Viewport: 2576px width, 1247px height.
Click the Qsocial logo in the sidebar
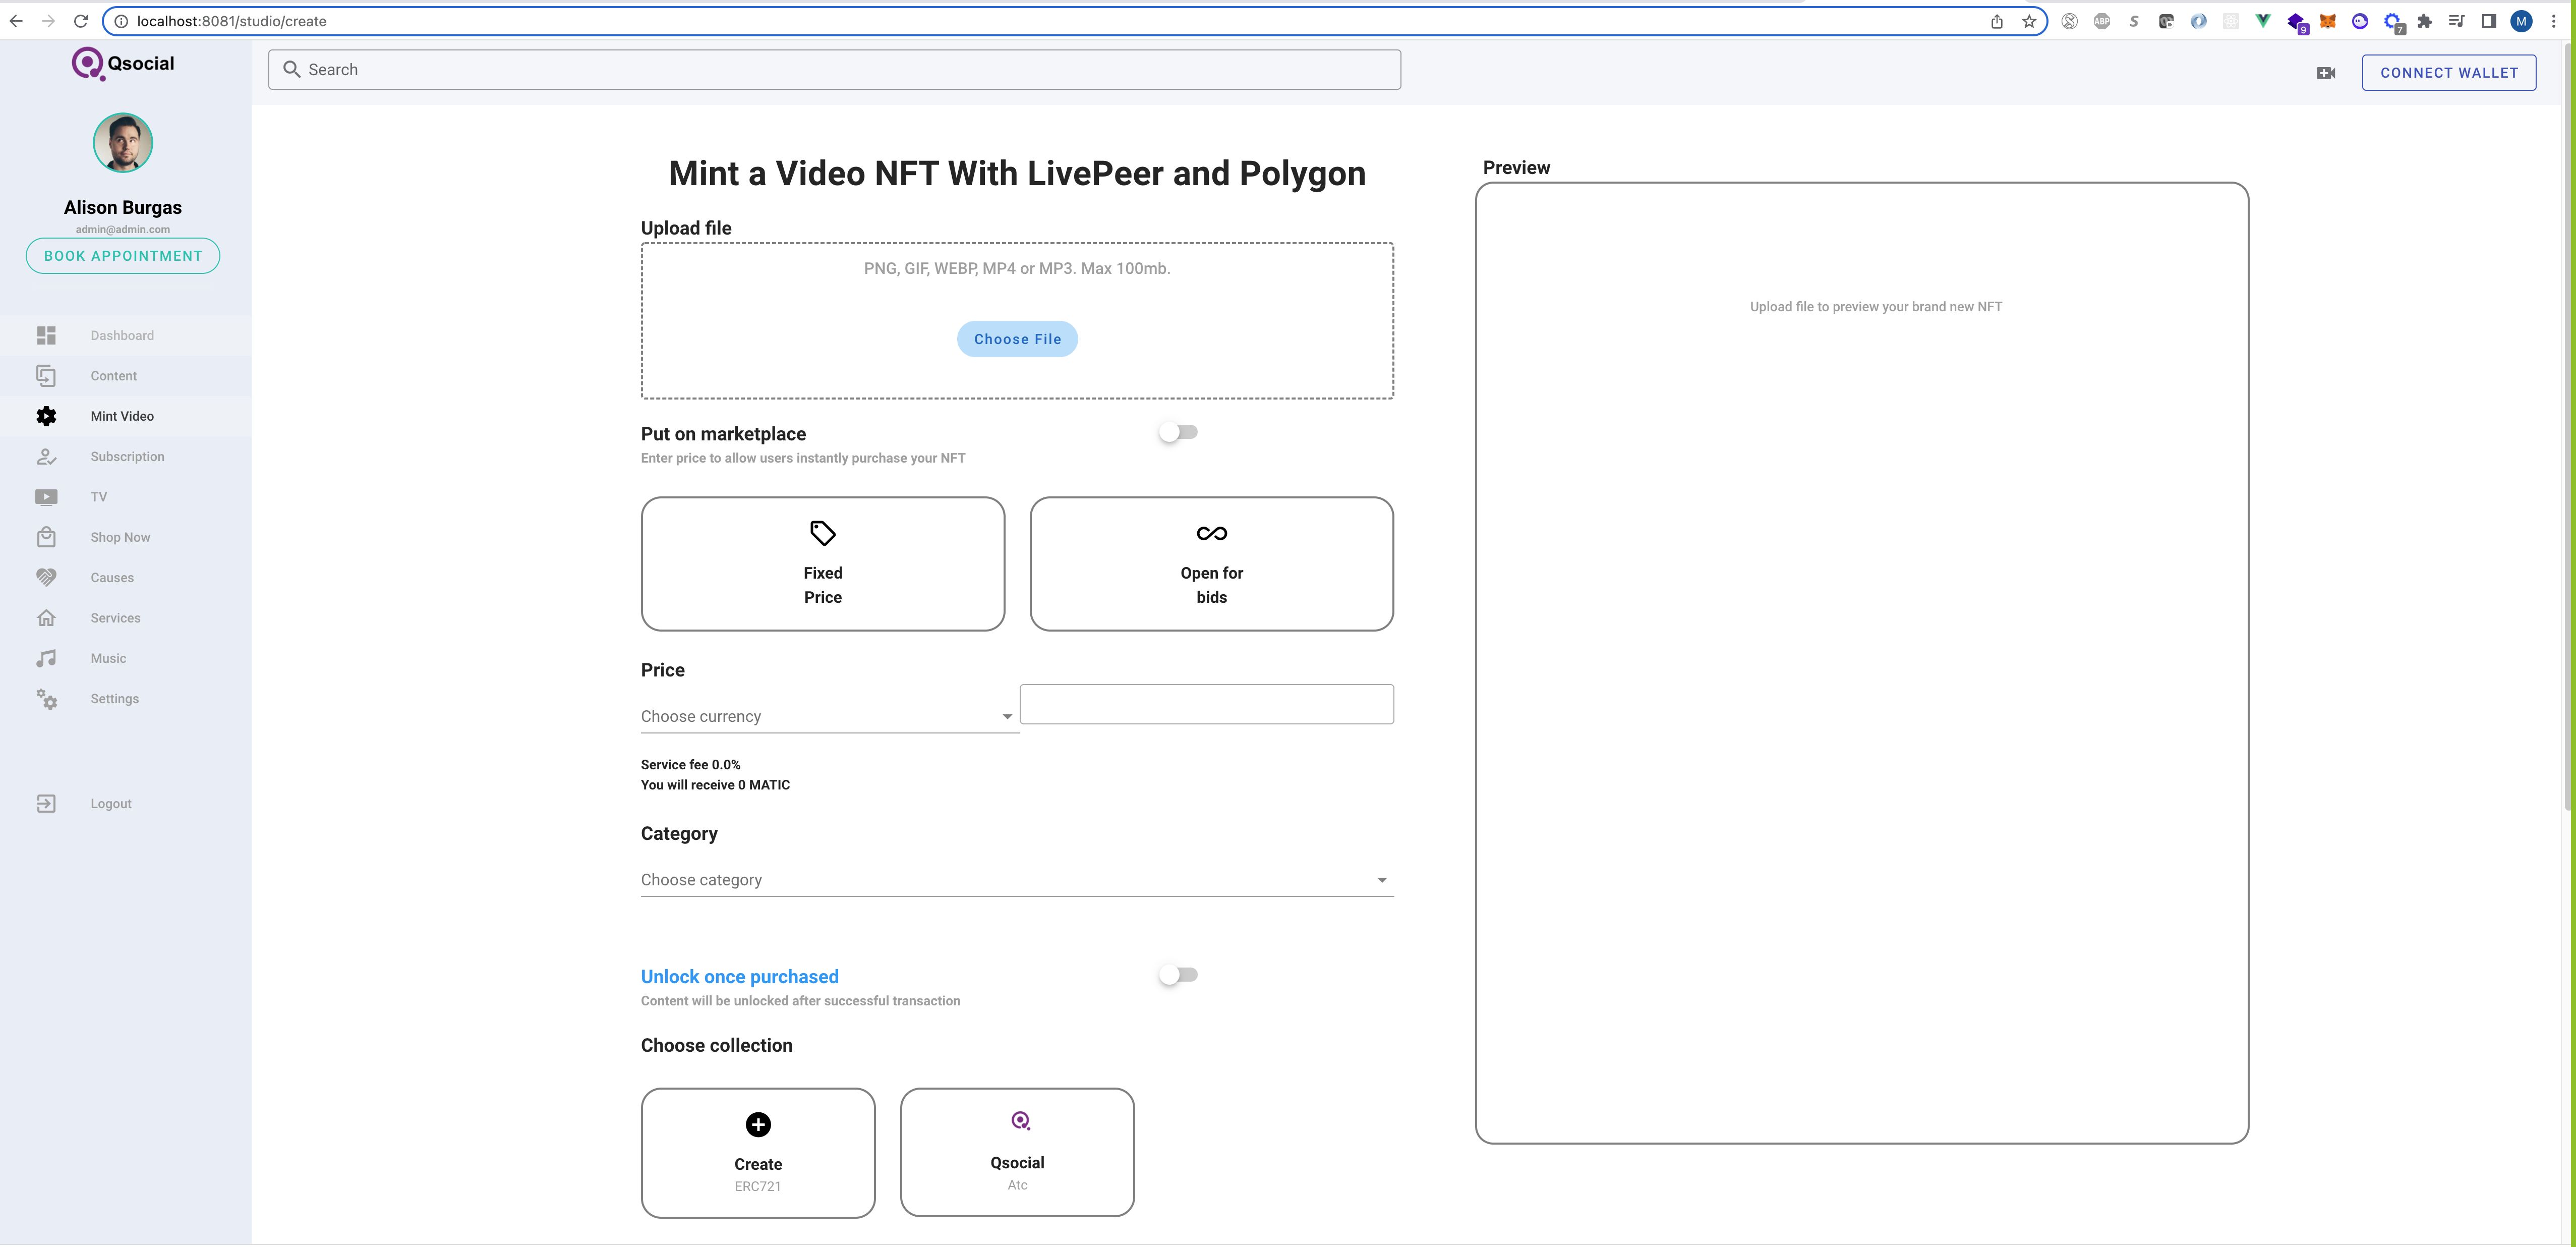pos(122,64)
